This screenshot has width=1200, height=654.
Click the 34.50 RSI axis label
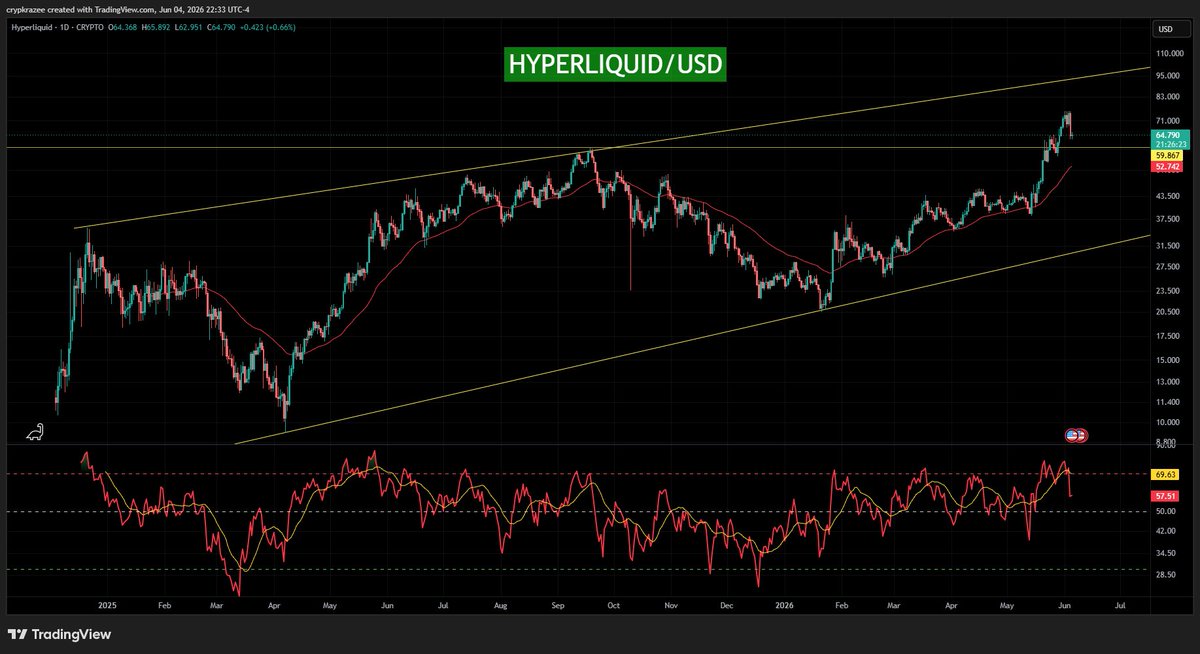point(1166,553)
